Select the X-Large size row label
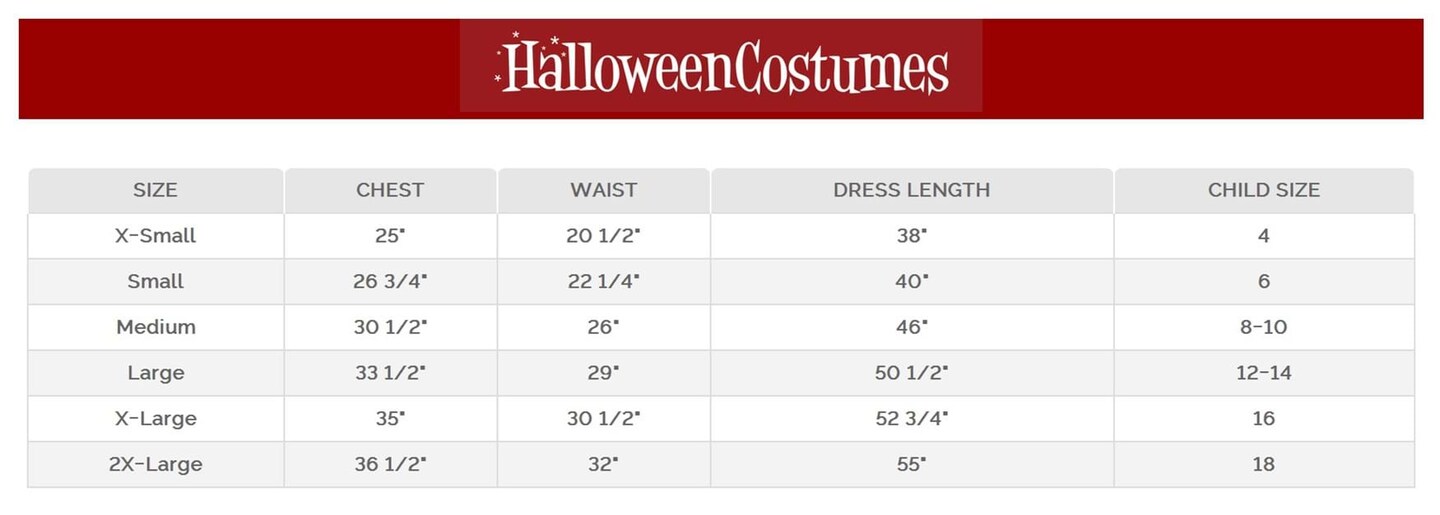1440x515 pixels. 155,419
